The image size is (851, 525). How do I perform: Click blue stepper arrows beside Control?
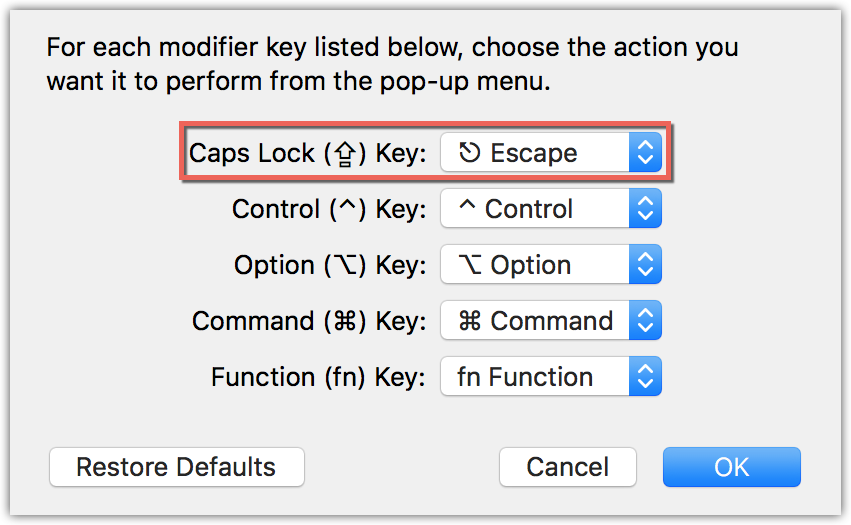(645, 208)
